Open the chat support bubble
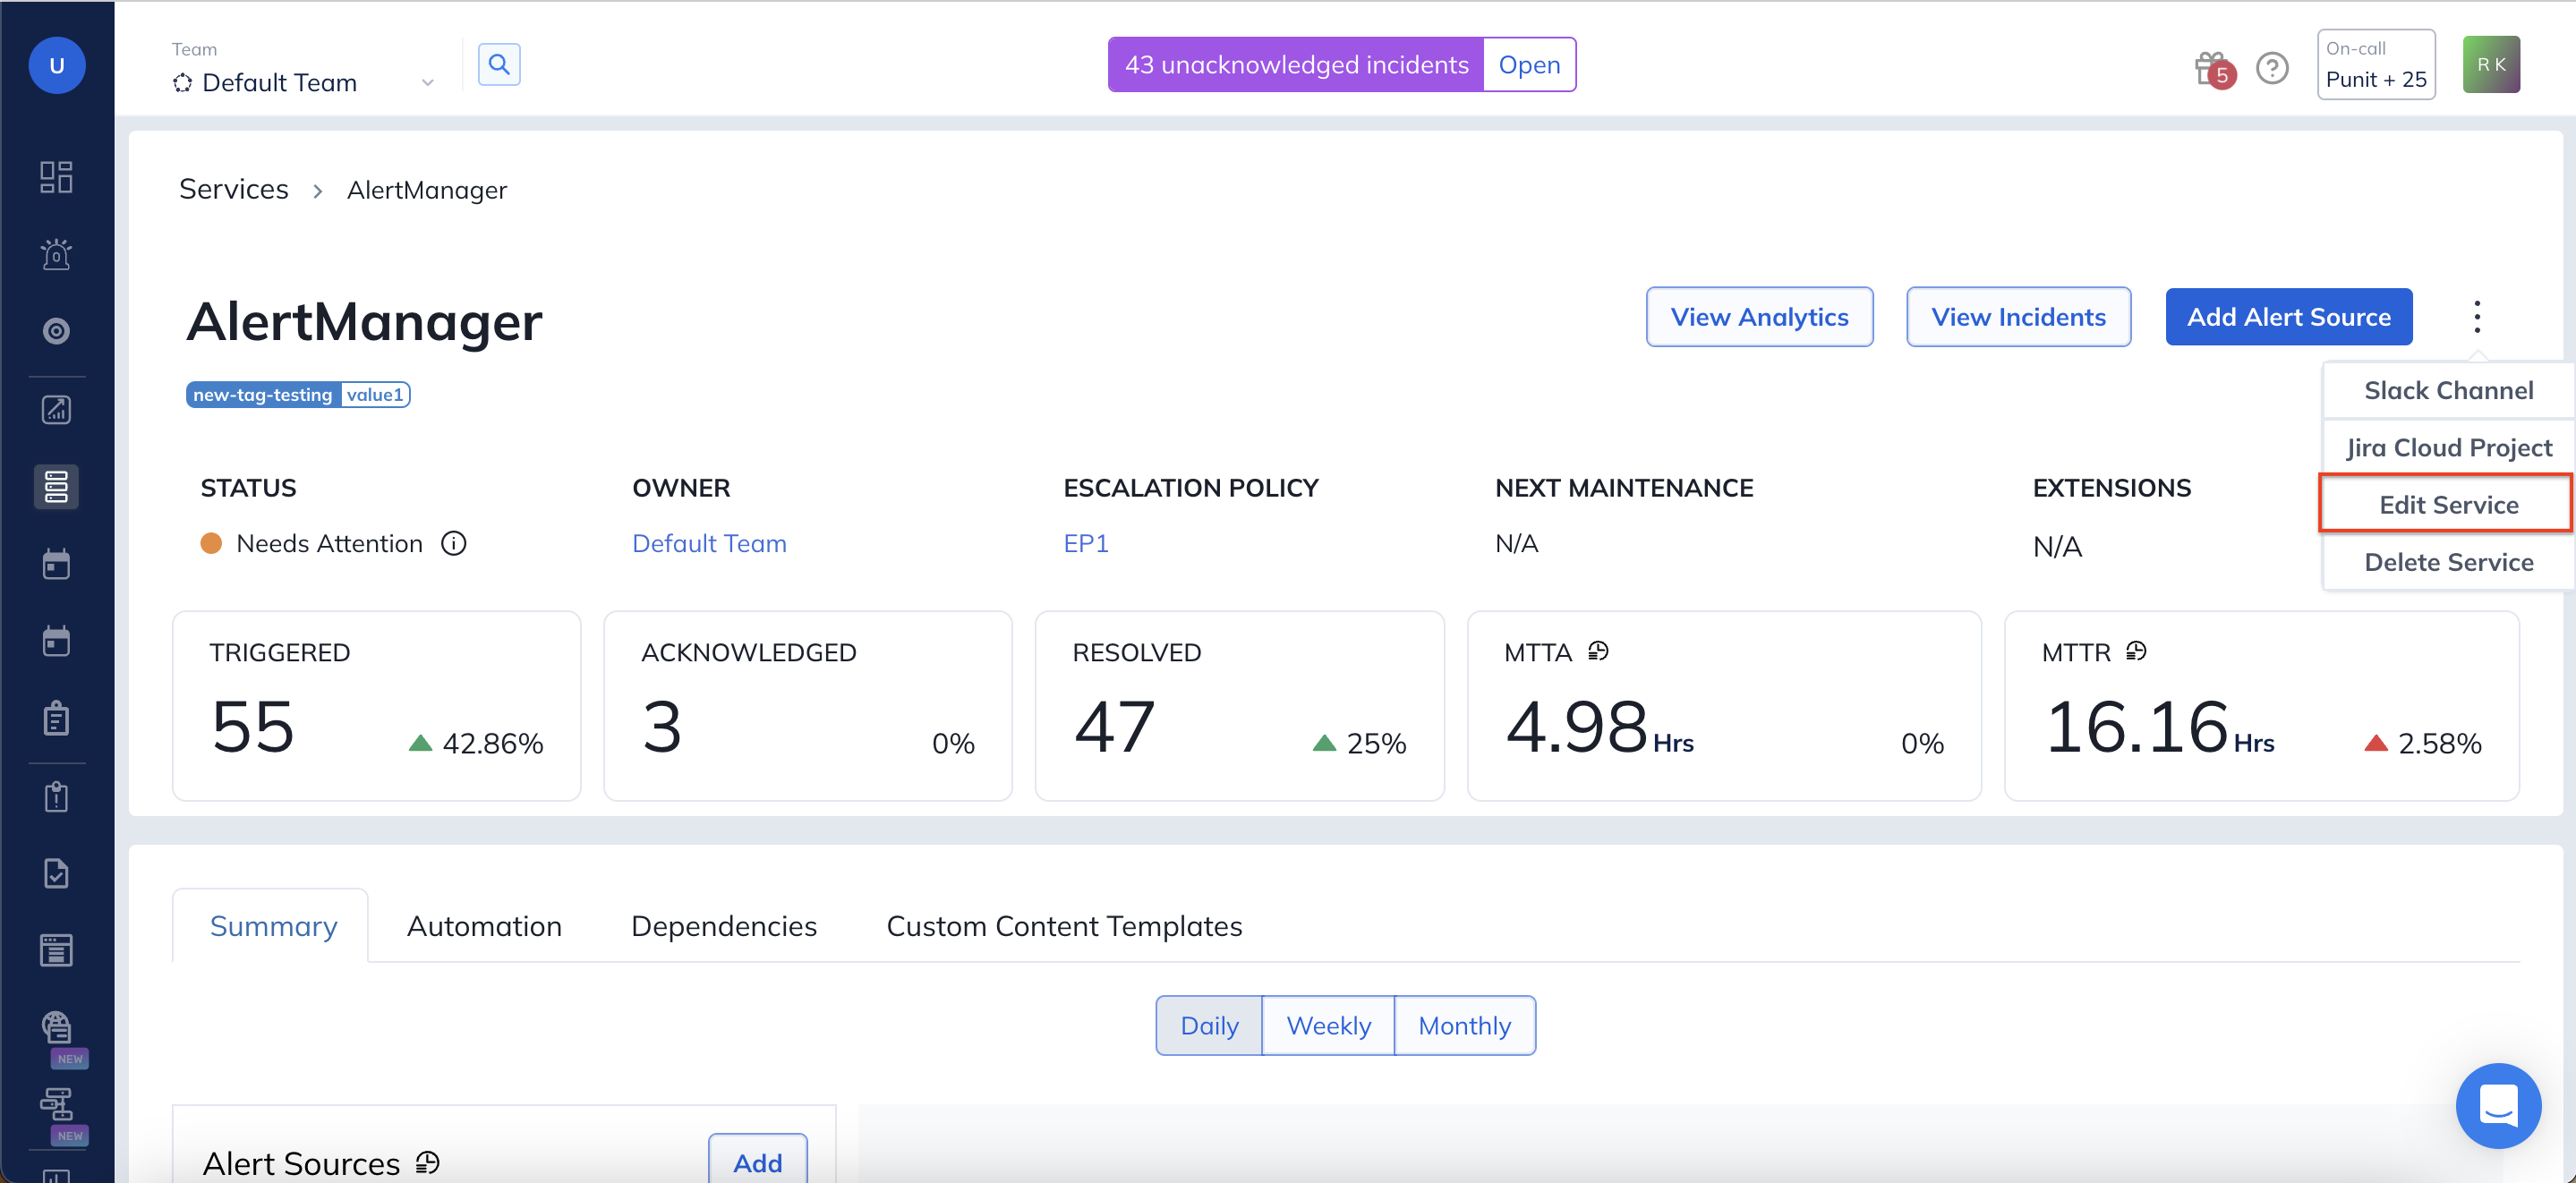Screen dimensions: 2576x1183 point(2497,1105)
